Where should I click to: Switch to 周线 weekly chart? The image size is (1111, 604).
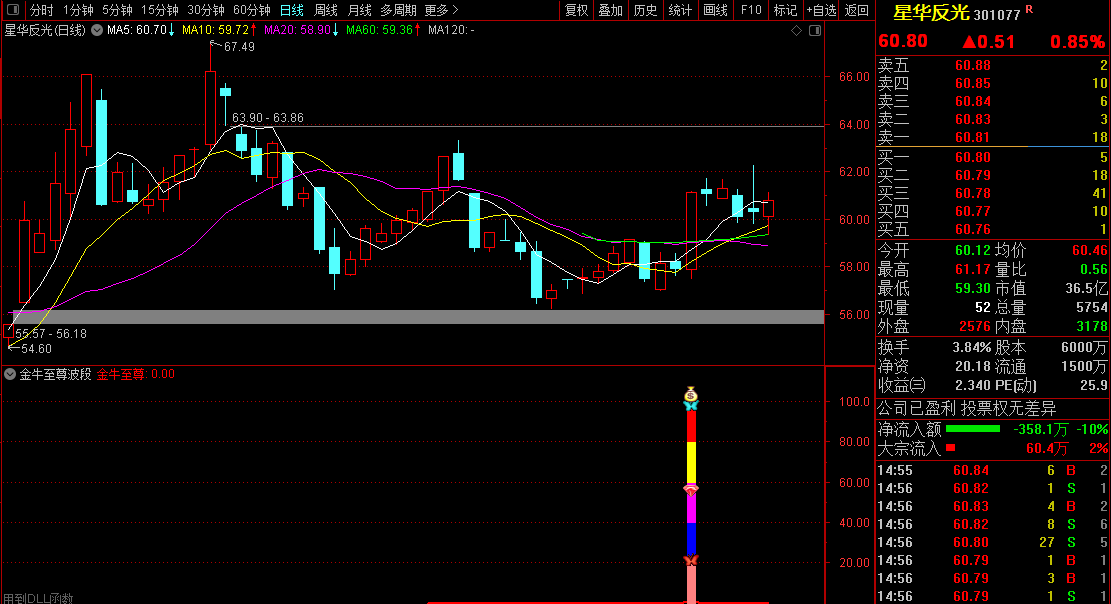(325, 10)
